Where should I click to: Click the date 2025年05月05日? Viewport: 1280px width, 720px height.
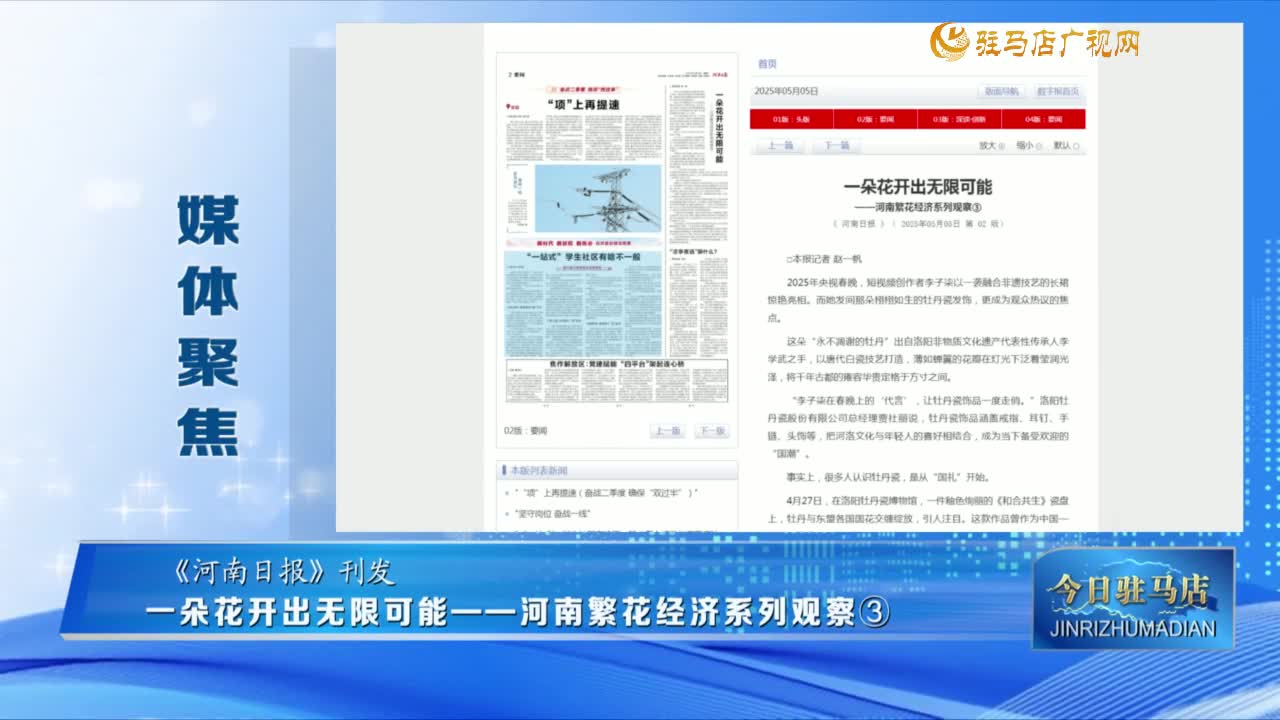click(x=786, y=91)
